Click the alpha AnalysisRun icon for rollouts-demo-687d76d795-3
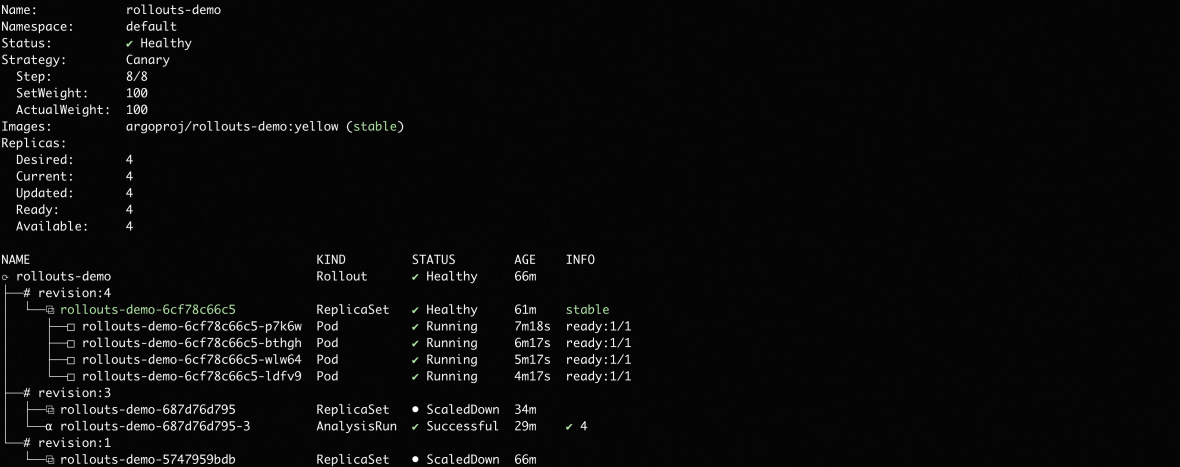 [49, 427]
